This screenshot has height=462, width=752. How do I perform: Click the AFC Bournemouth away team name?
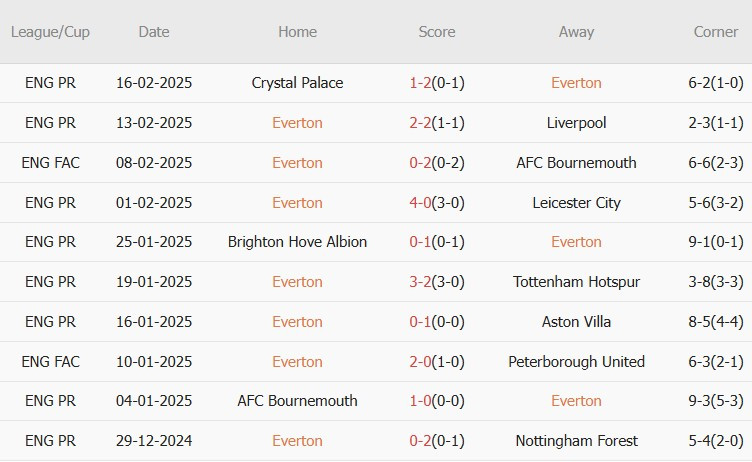point(576,163)
